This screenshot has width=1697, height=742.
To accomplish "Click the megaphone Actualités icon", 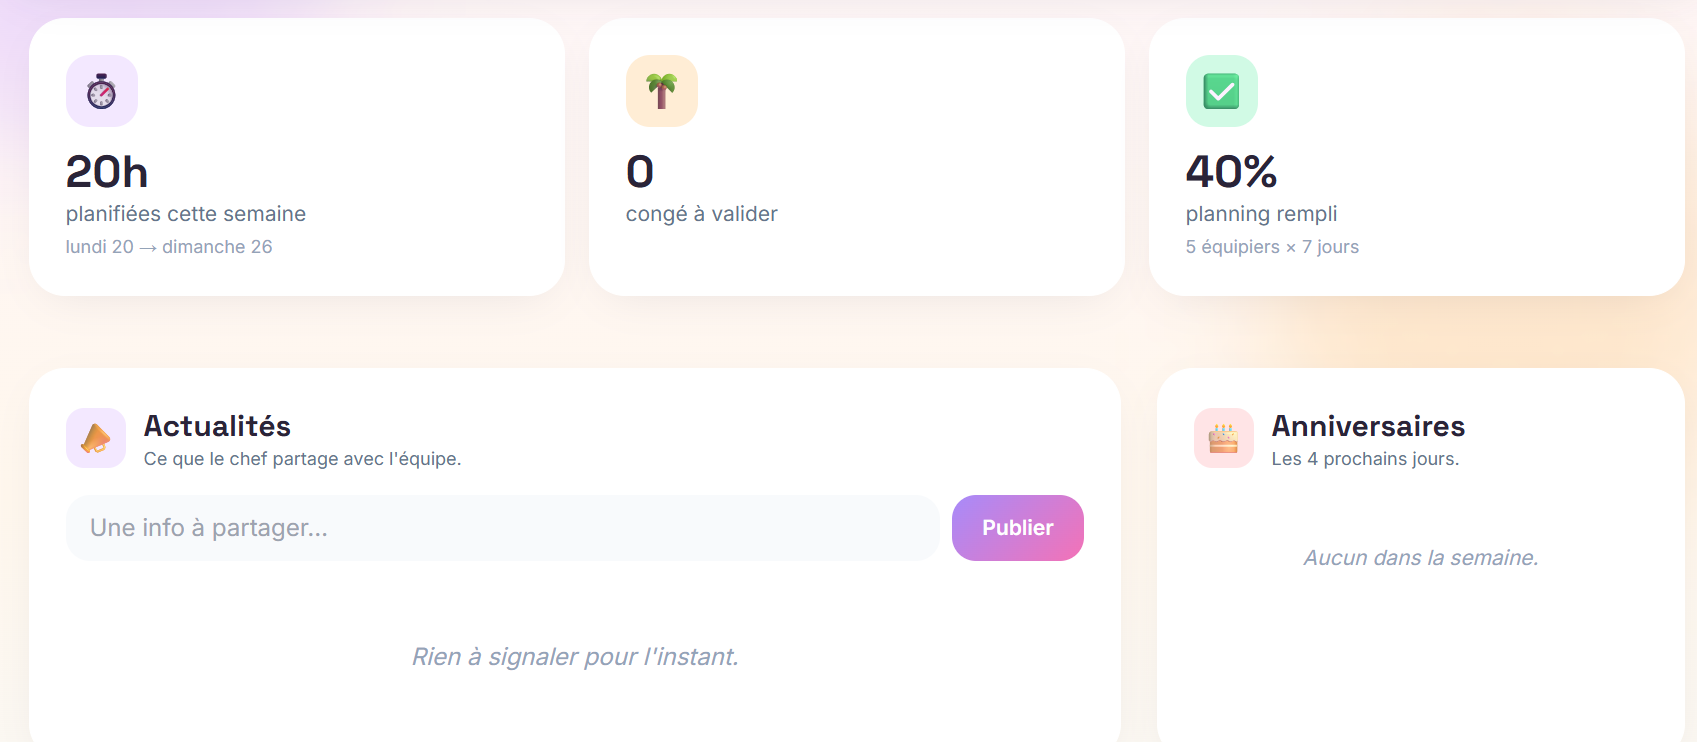I will pos(95,437).
